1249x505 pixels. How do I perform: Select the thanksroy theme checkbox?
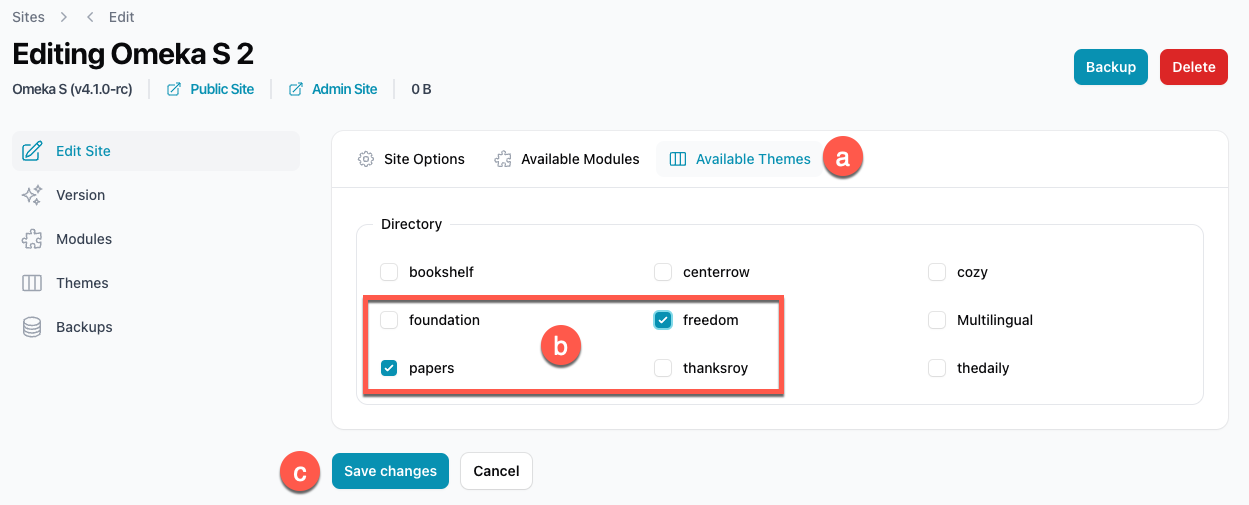[x=663, y=368]
